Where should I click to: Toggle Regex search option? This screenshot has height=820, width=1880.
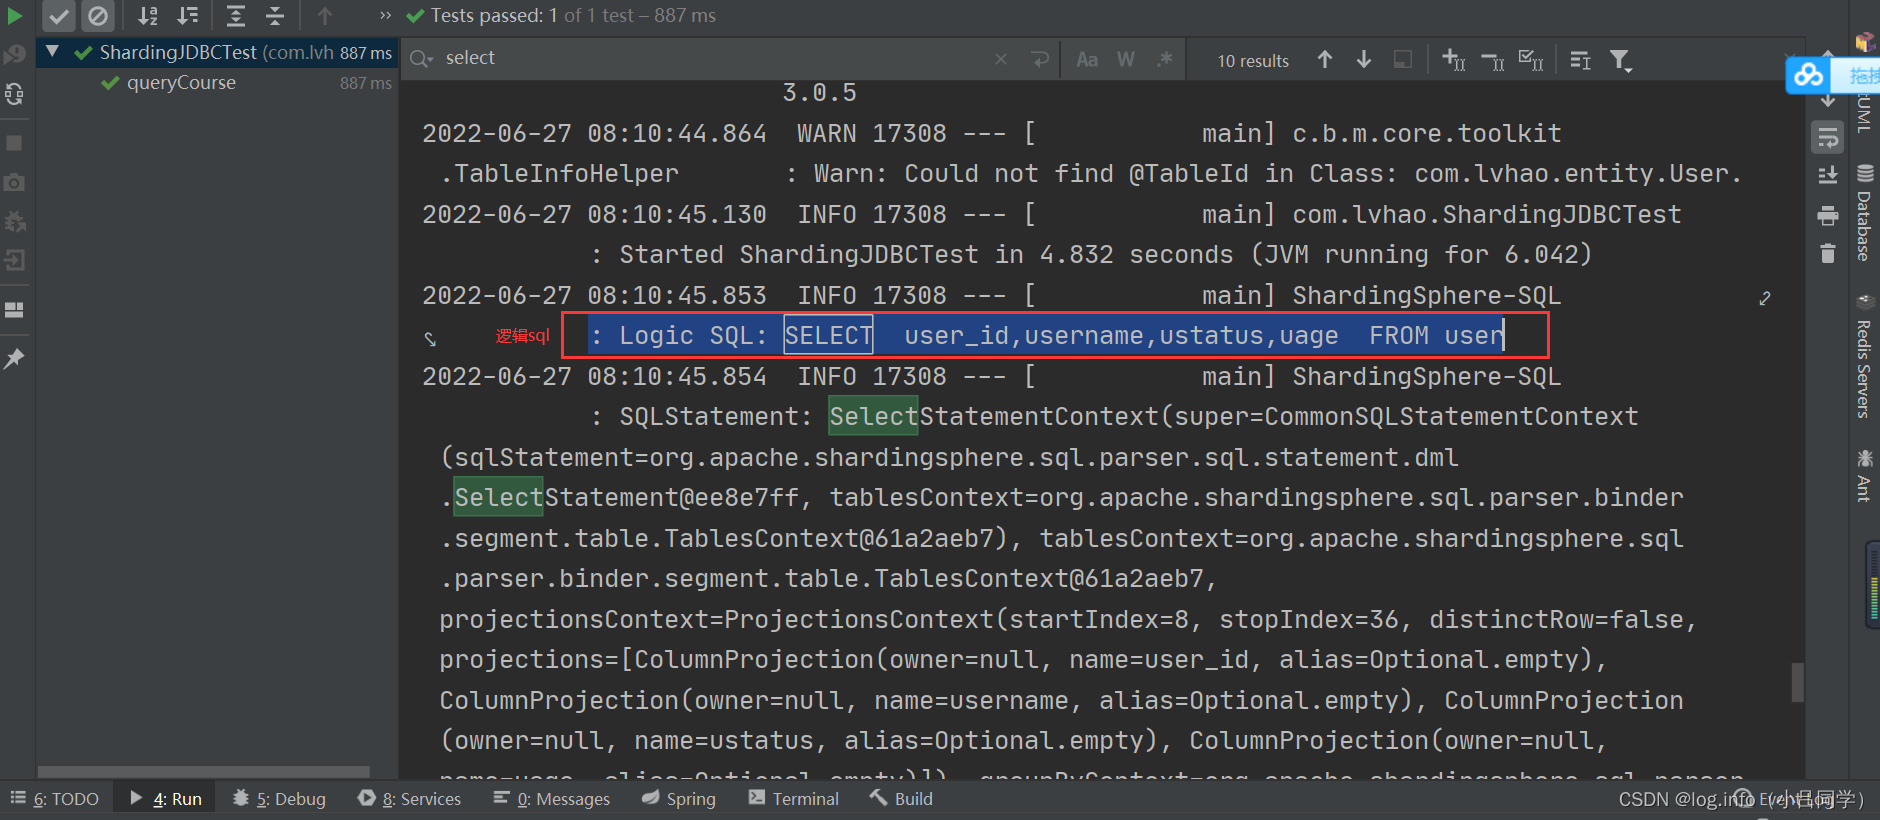[x=1165, y=60]
